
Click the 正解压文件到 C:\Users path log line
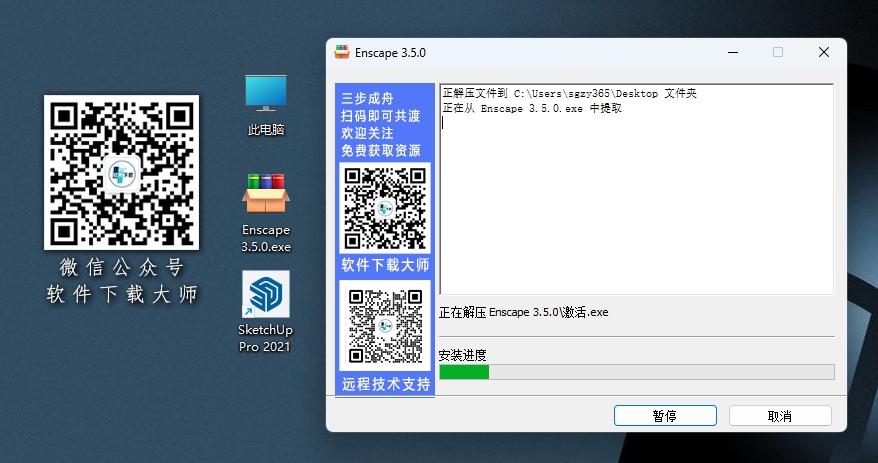[569, 93]
